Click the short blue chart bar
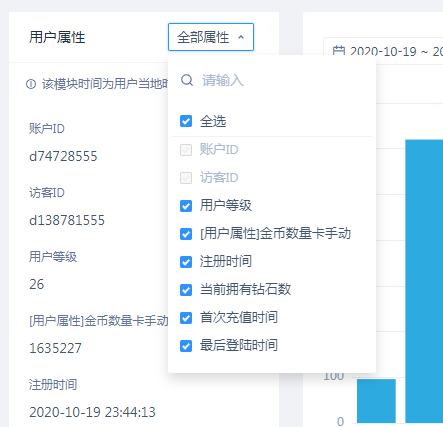443x427 pixels. click(x=376, y=401)
